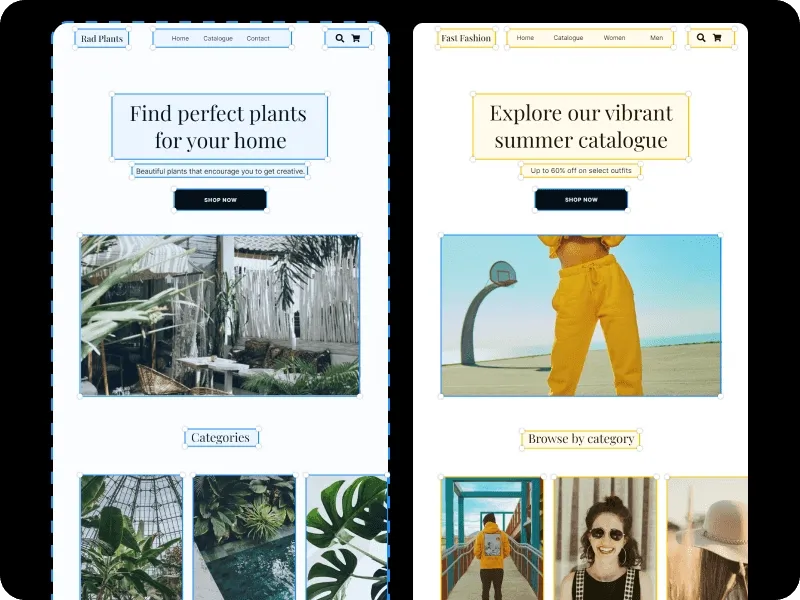Select the yellow pants basketball hoop hero image
The height and width of the screenshot is (600, 800).
pos(581,315)
